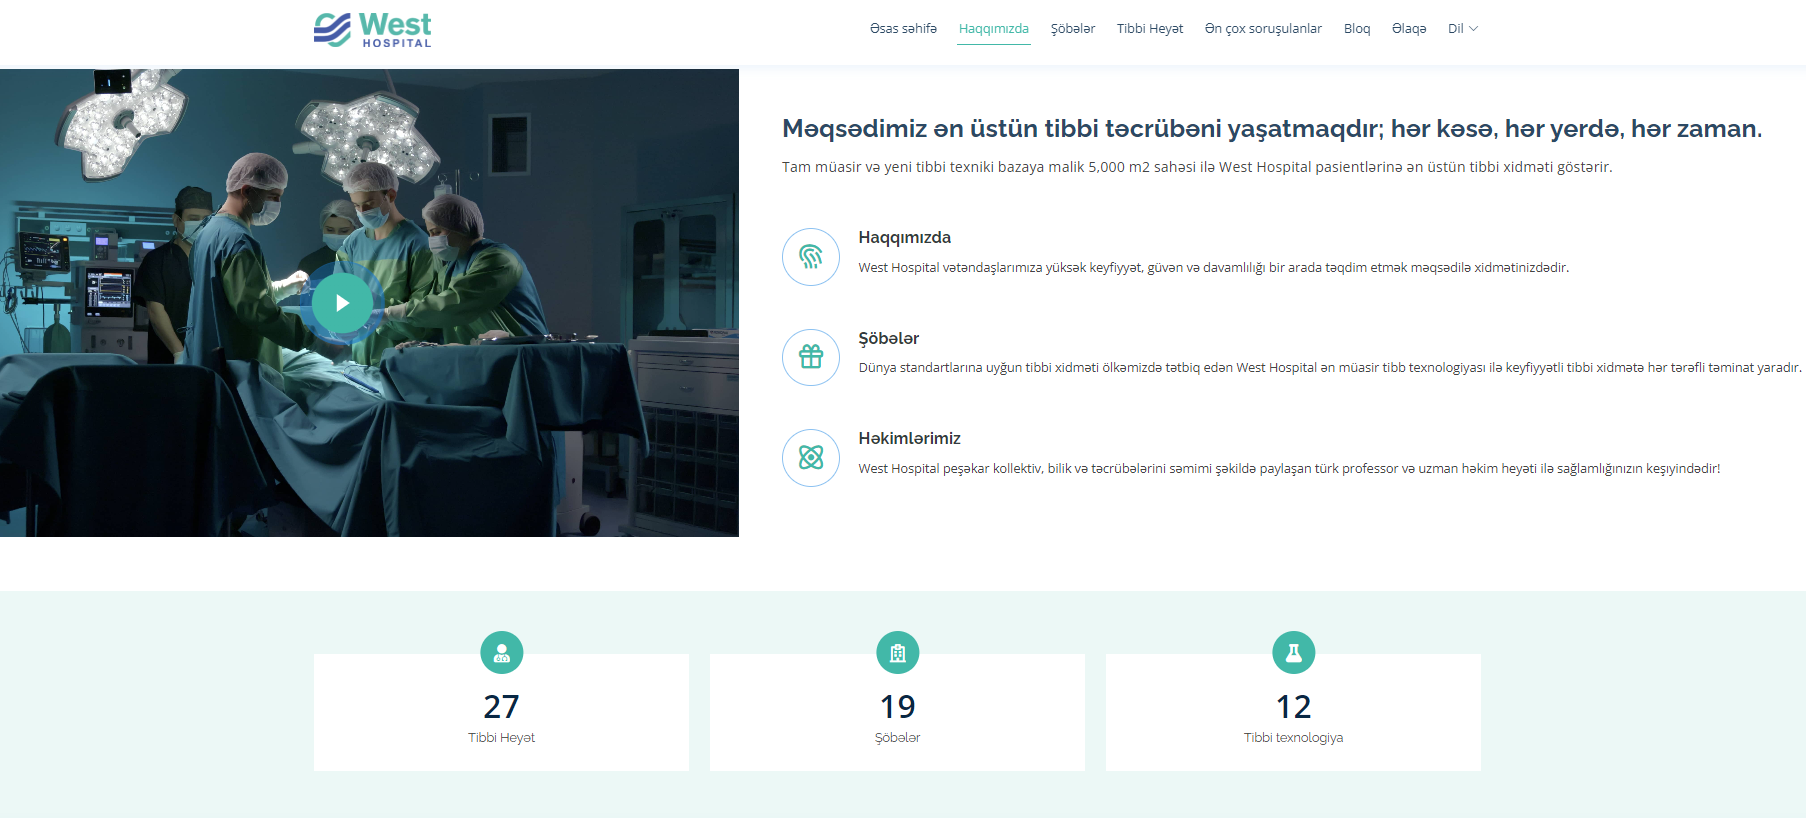Screen dimensions: 1806x818
Task: Click the lab flask icon above 12
Action: click(x=1294, y=653)
